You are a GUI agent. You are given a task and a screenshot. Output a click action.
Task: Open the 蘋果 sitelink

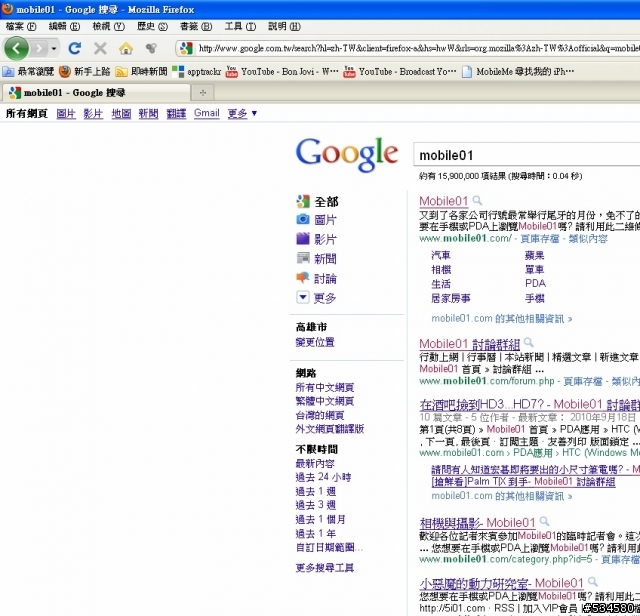click(535, 256)
